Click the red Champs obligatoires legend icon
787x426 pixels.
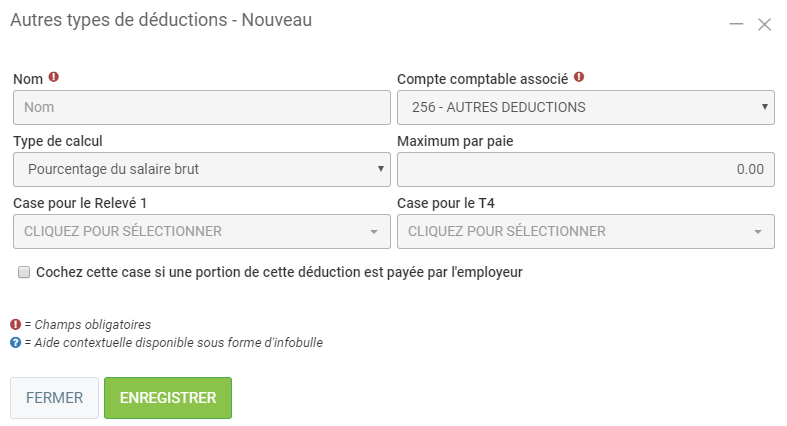(16, 324)
